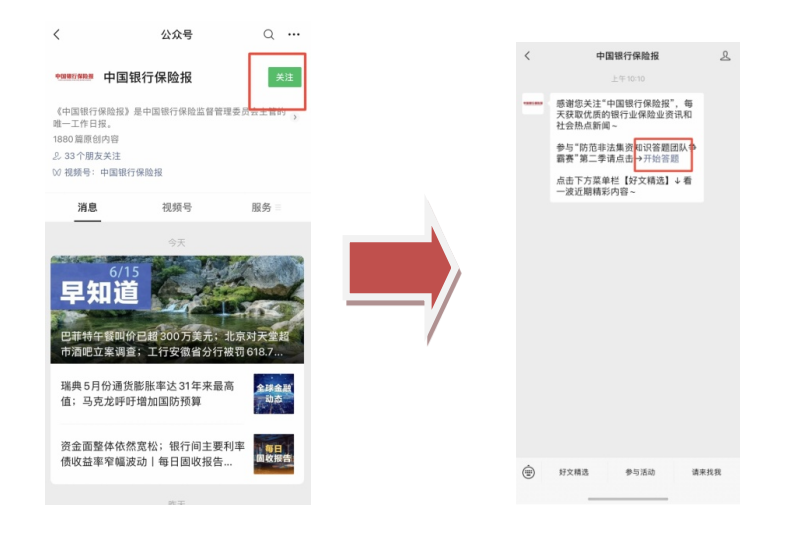Open the 参与活动 bottom menu
Viewport: 790px width, 538px height.
click(640, 472)
